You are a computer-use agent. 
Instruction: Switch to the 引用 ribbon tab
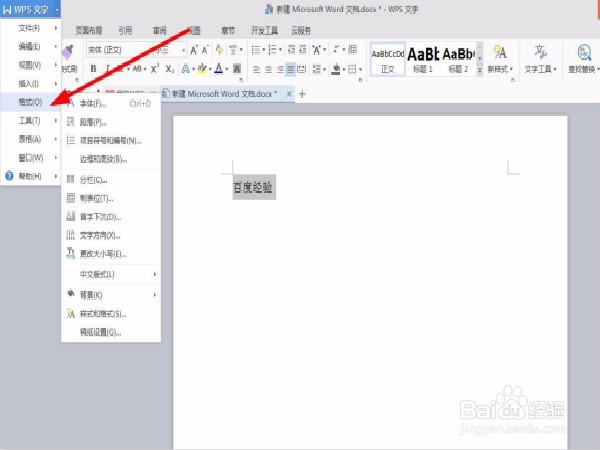(125, 31)
